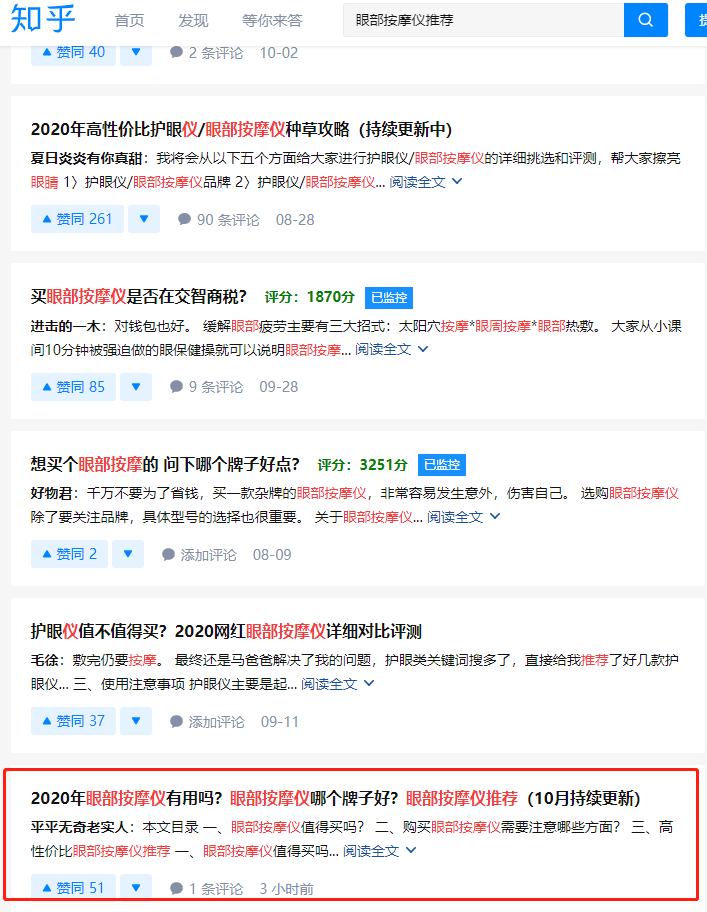The height and width of the screenshot is (912, 707).
Task: Upvote 赞同 85
Action: [x=73, y=387]
